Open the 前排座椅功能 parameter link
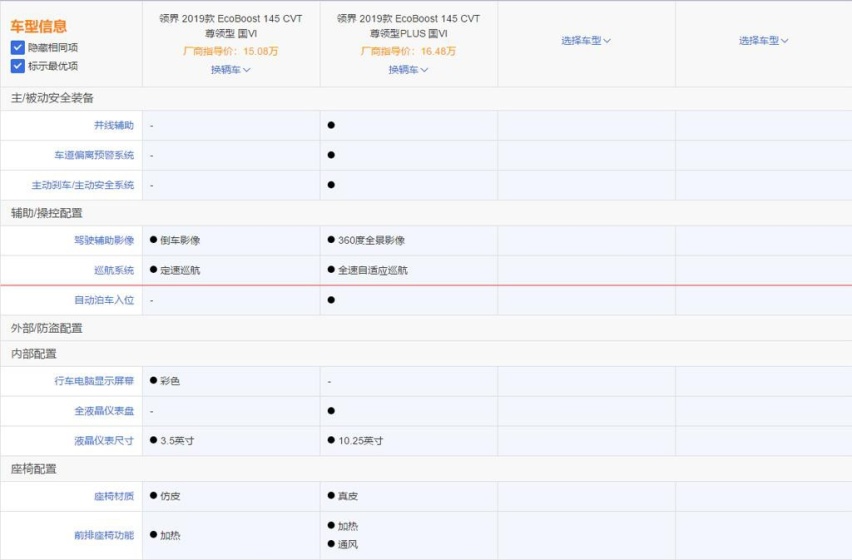The width and height of the screenshot is (852, 560). 104,536
